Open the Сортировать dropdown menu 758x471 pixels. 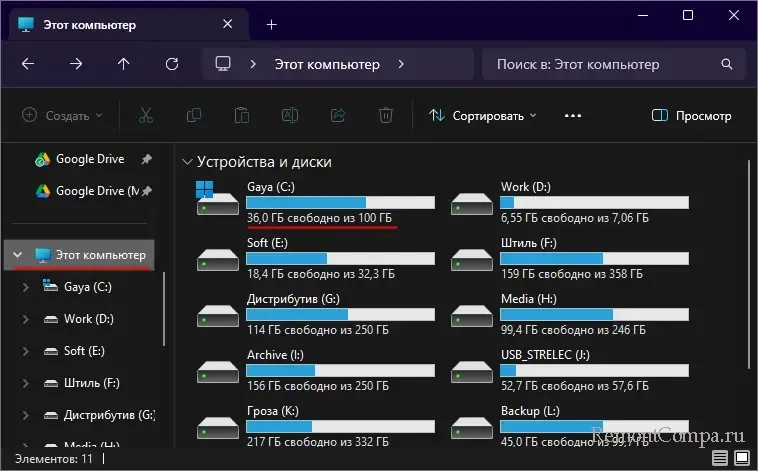(x=483, y=115)
